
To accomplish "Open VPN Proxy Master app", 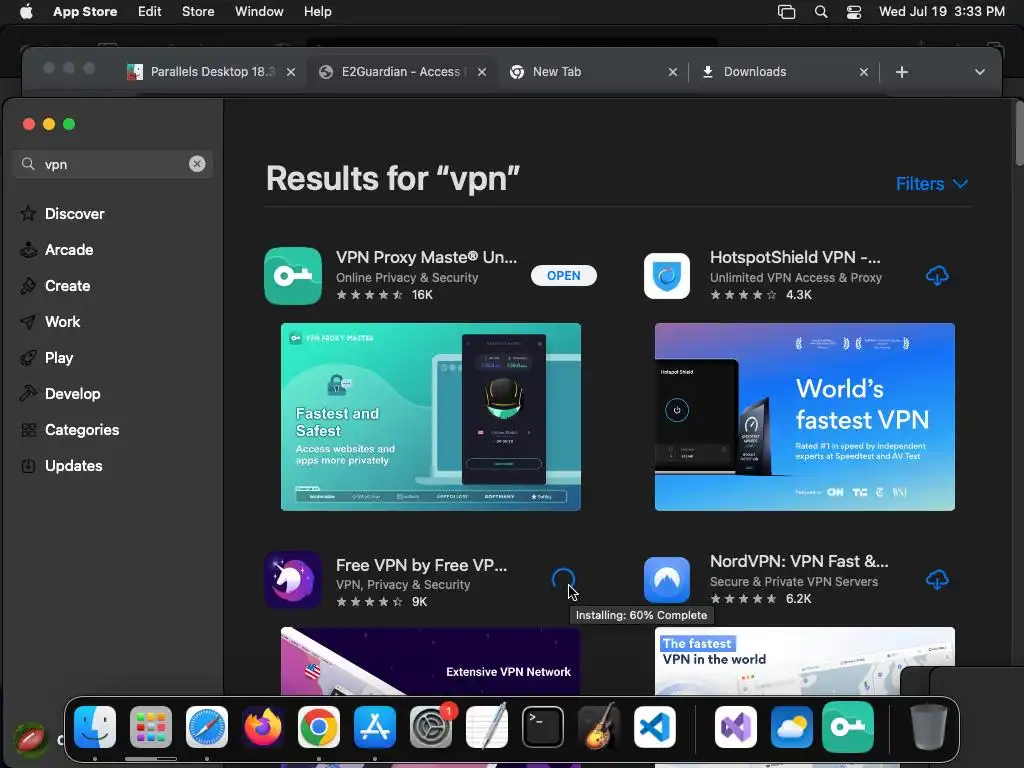I will tap(564, 276).
